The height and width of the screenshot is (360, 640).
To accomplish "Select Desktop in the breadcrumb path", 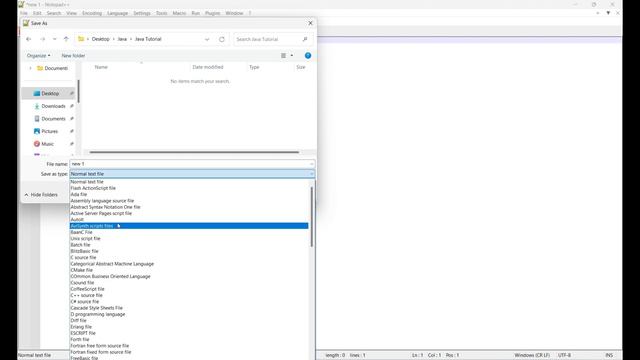I will point(100,39).
